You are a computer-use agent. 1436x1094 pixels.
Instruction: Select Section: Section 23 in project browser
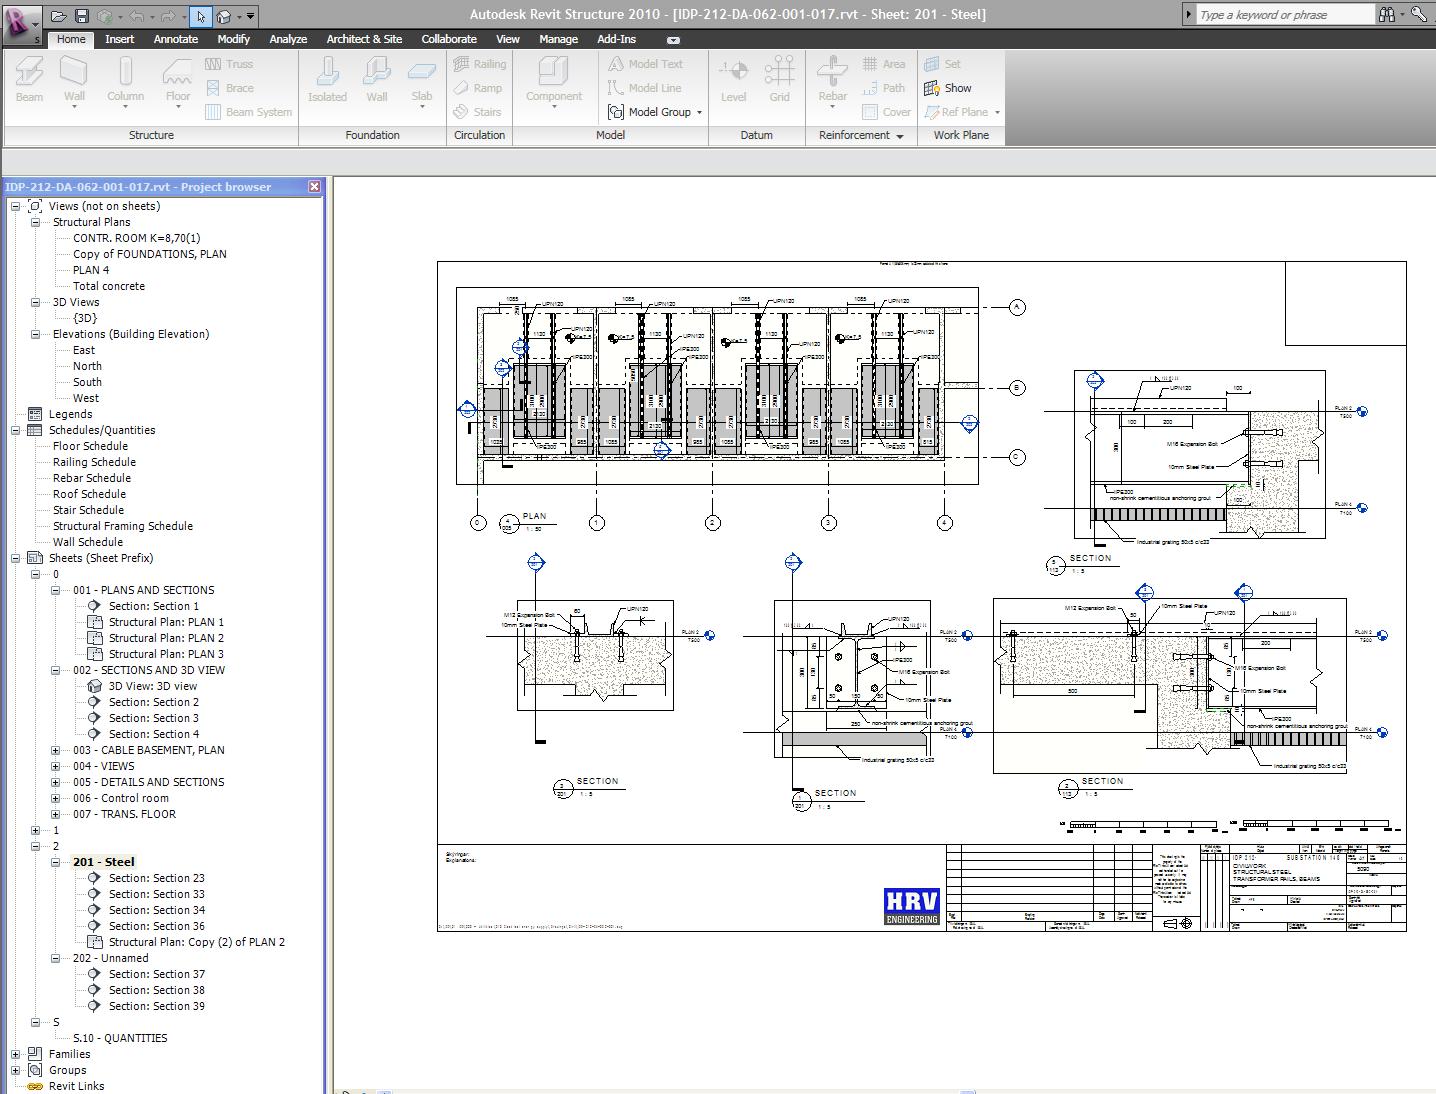pos(156,878)
